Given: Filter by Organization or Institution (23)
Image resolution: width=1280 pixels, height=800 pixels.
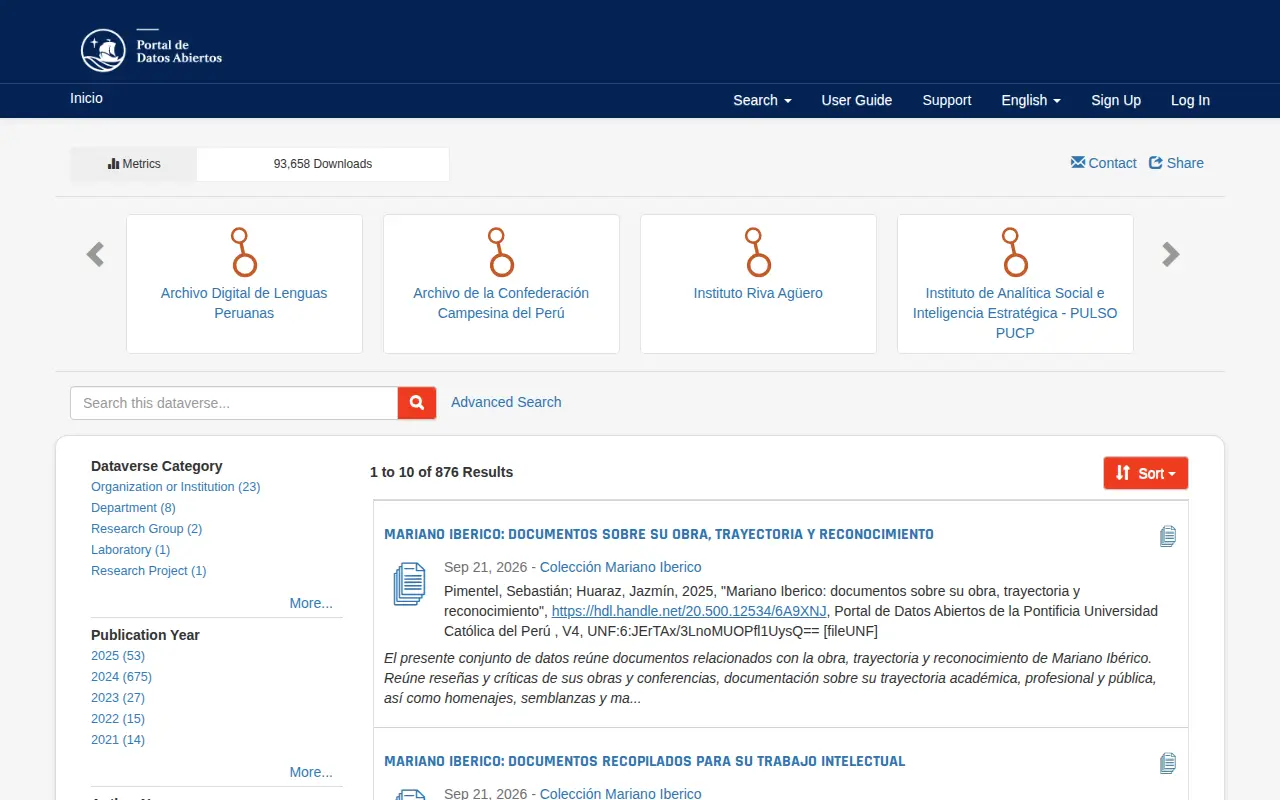Looking at the screenshot, I should pyautogui.click(x=176, y=487).
